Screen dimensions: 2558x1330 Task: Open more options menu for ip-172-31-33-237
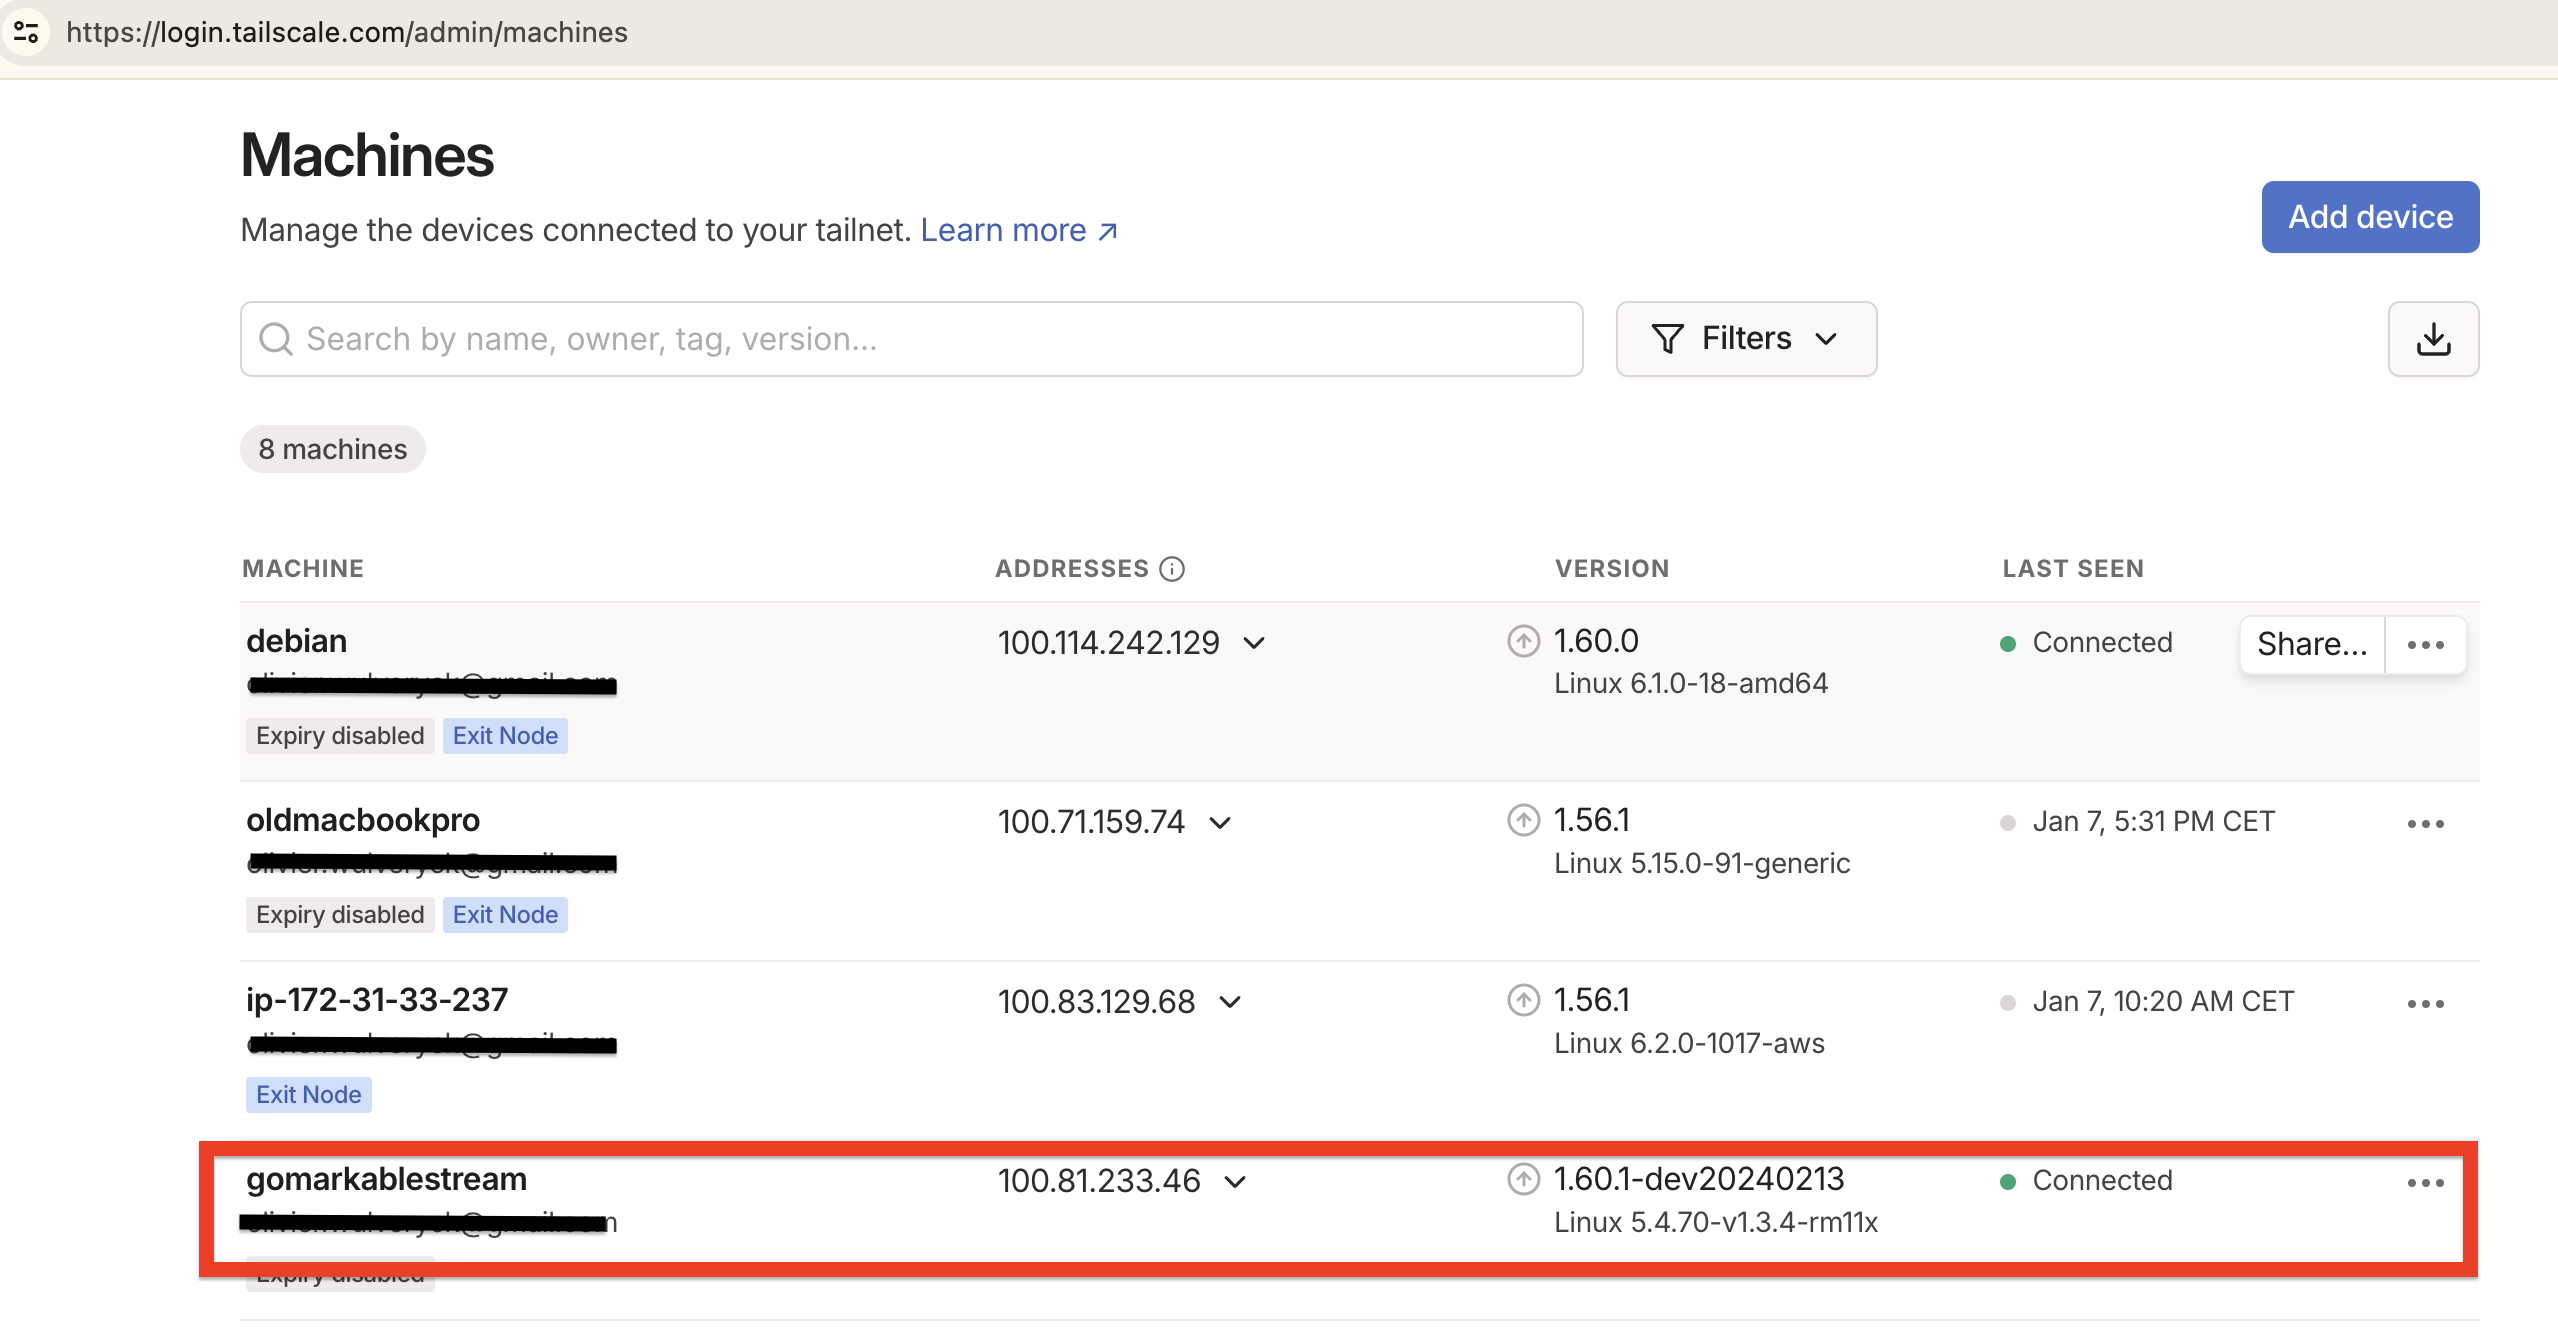[2426, 1004]
